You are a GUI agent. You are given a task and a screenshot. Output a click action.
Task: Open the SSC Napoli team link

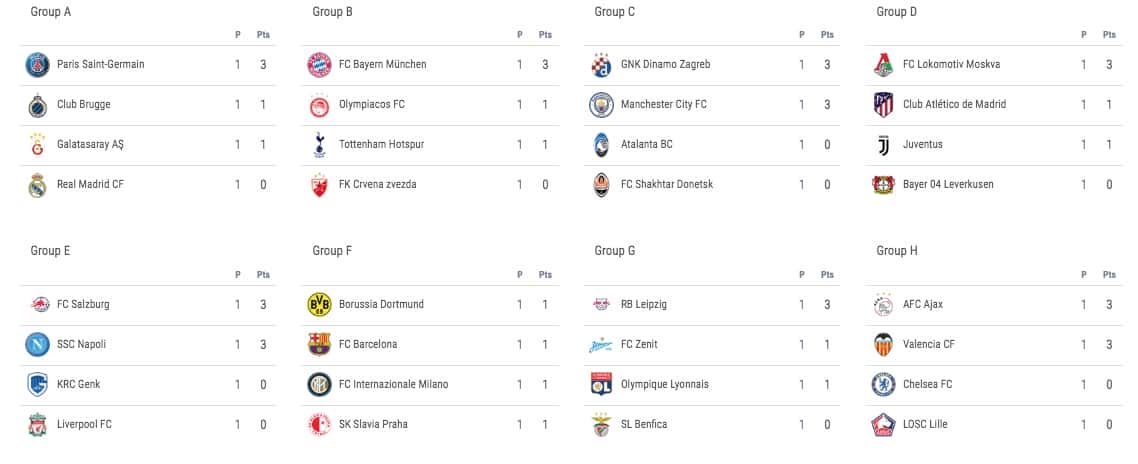(81, 344)
